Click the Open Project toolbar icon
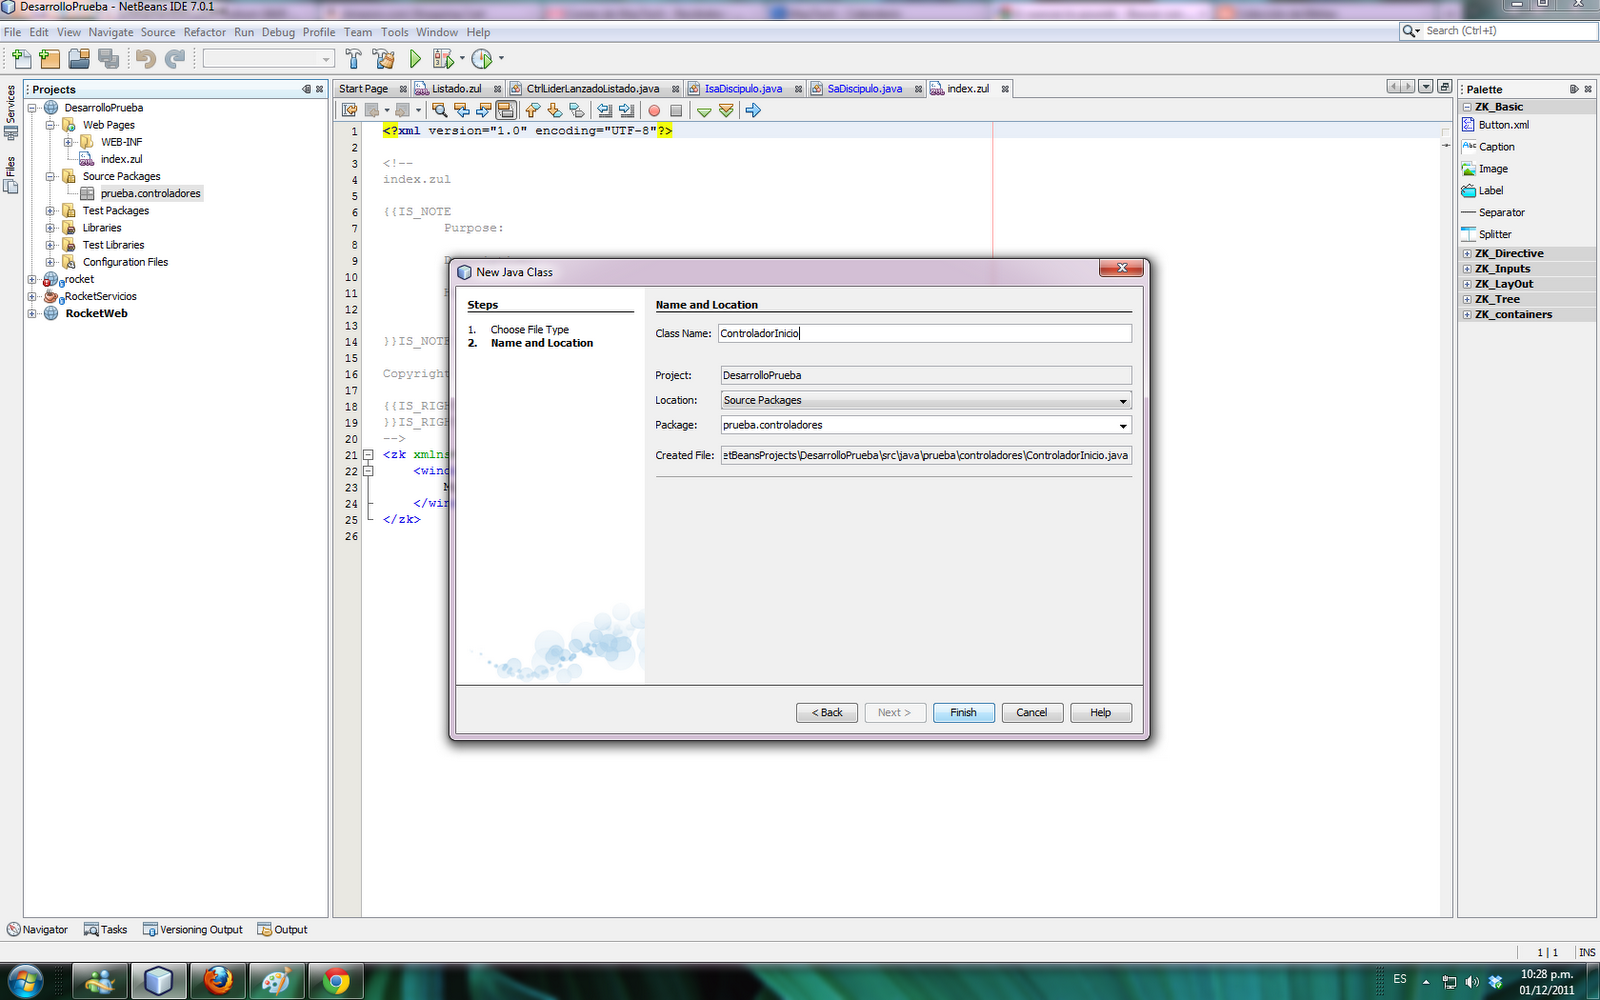 [79, 59]
